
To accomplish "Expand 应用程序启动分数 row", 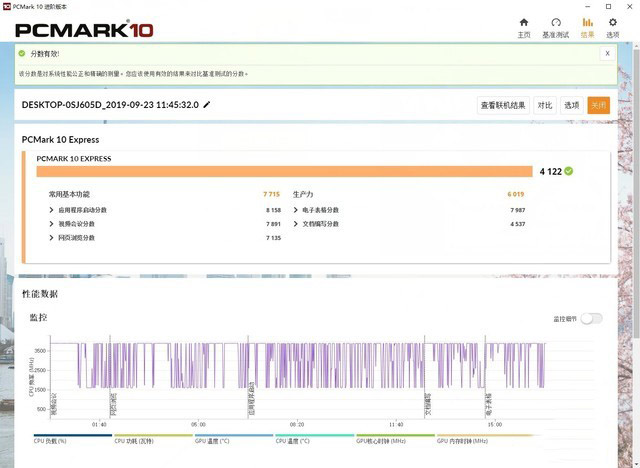I will tap(51, 210).
